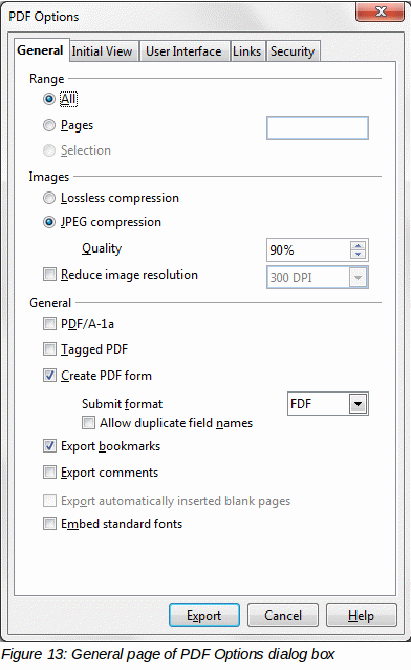Uncheck Create PDF form checkbox
The width and height of the screenshot is (411, 670).
tap(50, 375)
